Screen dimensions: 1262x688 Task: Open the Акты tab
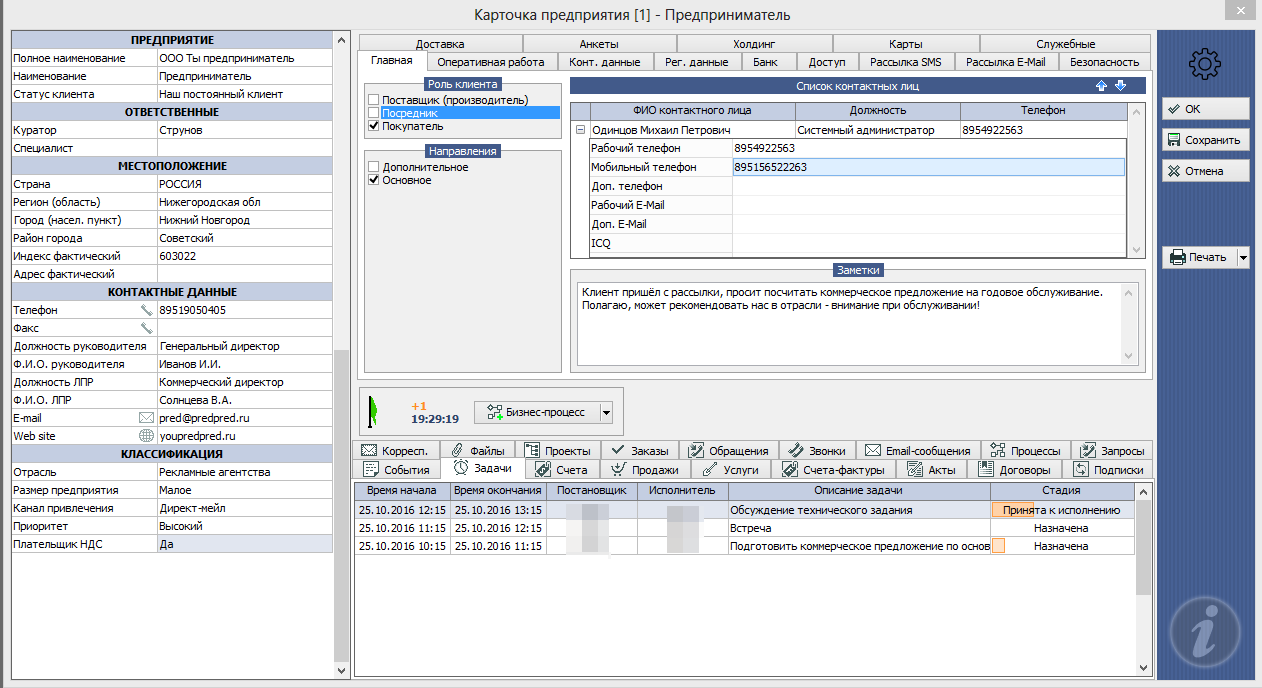(x=933, y=470)
